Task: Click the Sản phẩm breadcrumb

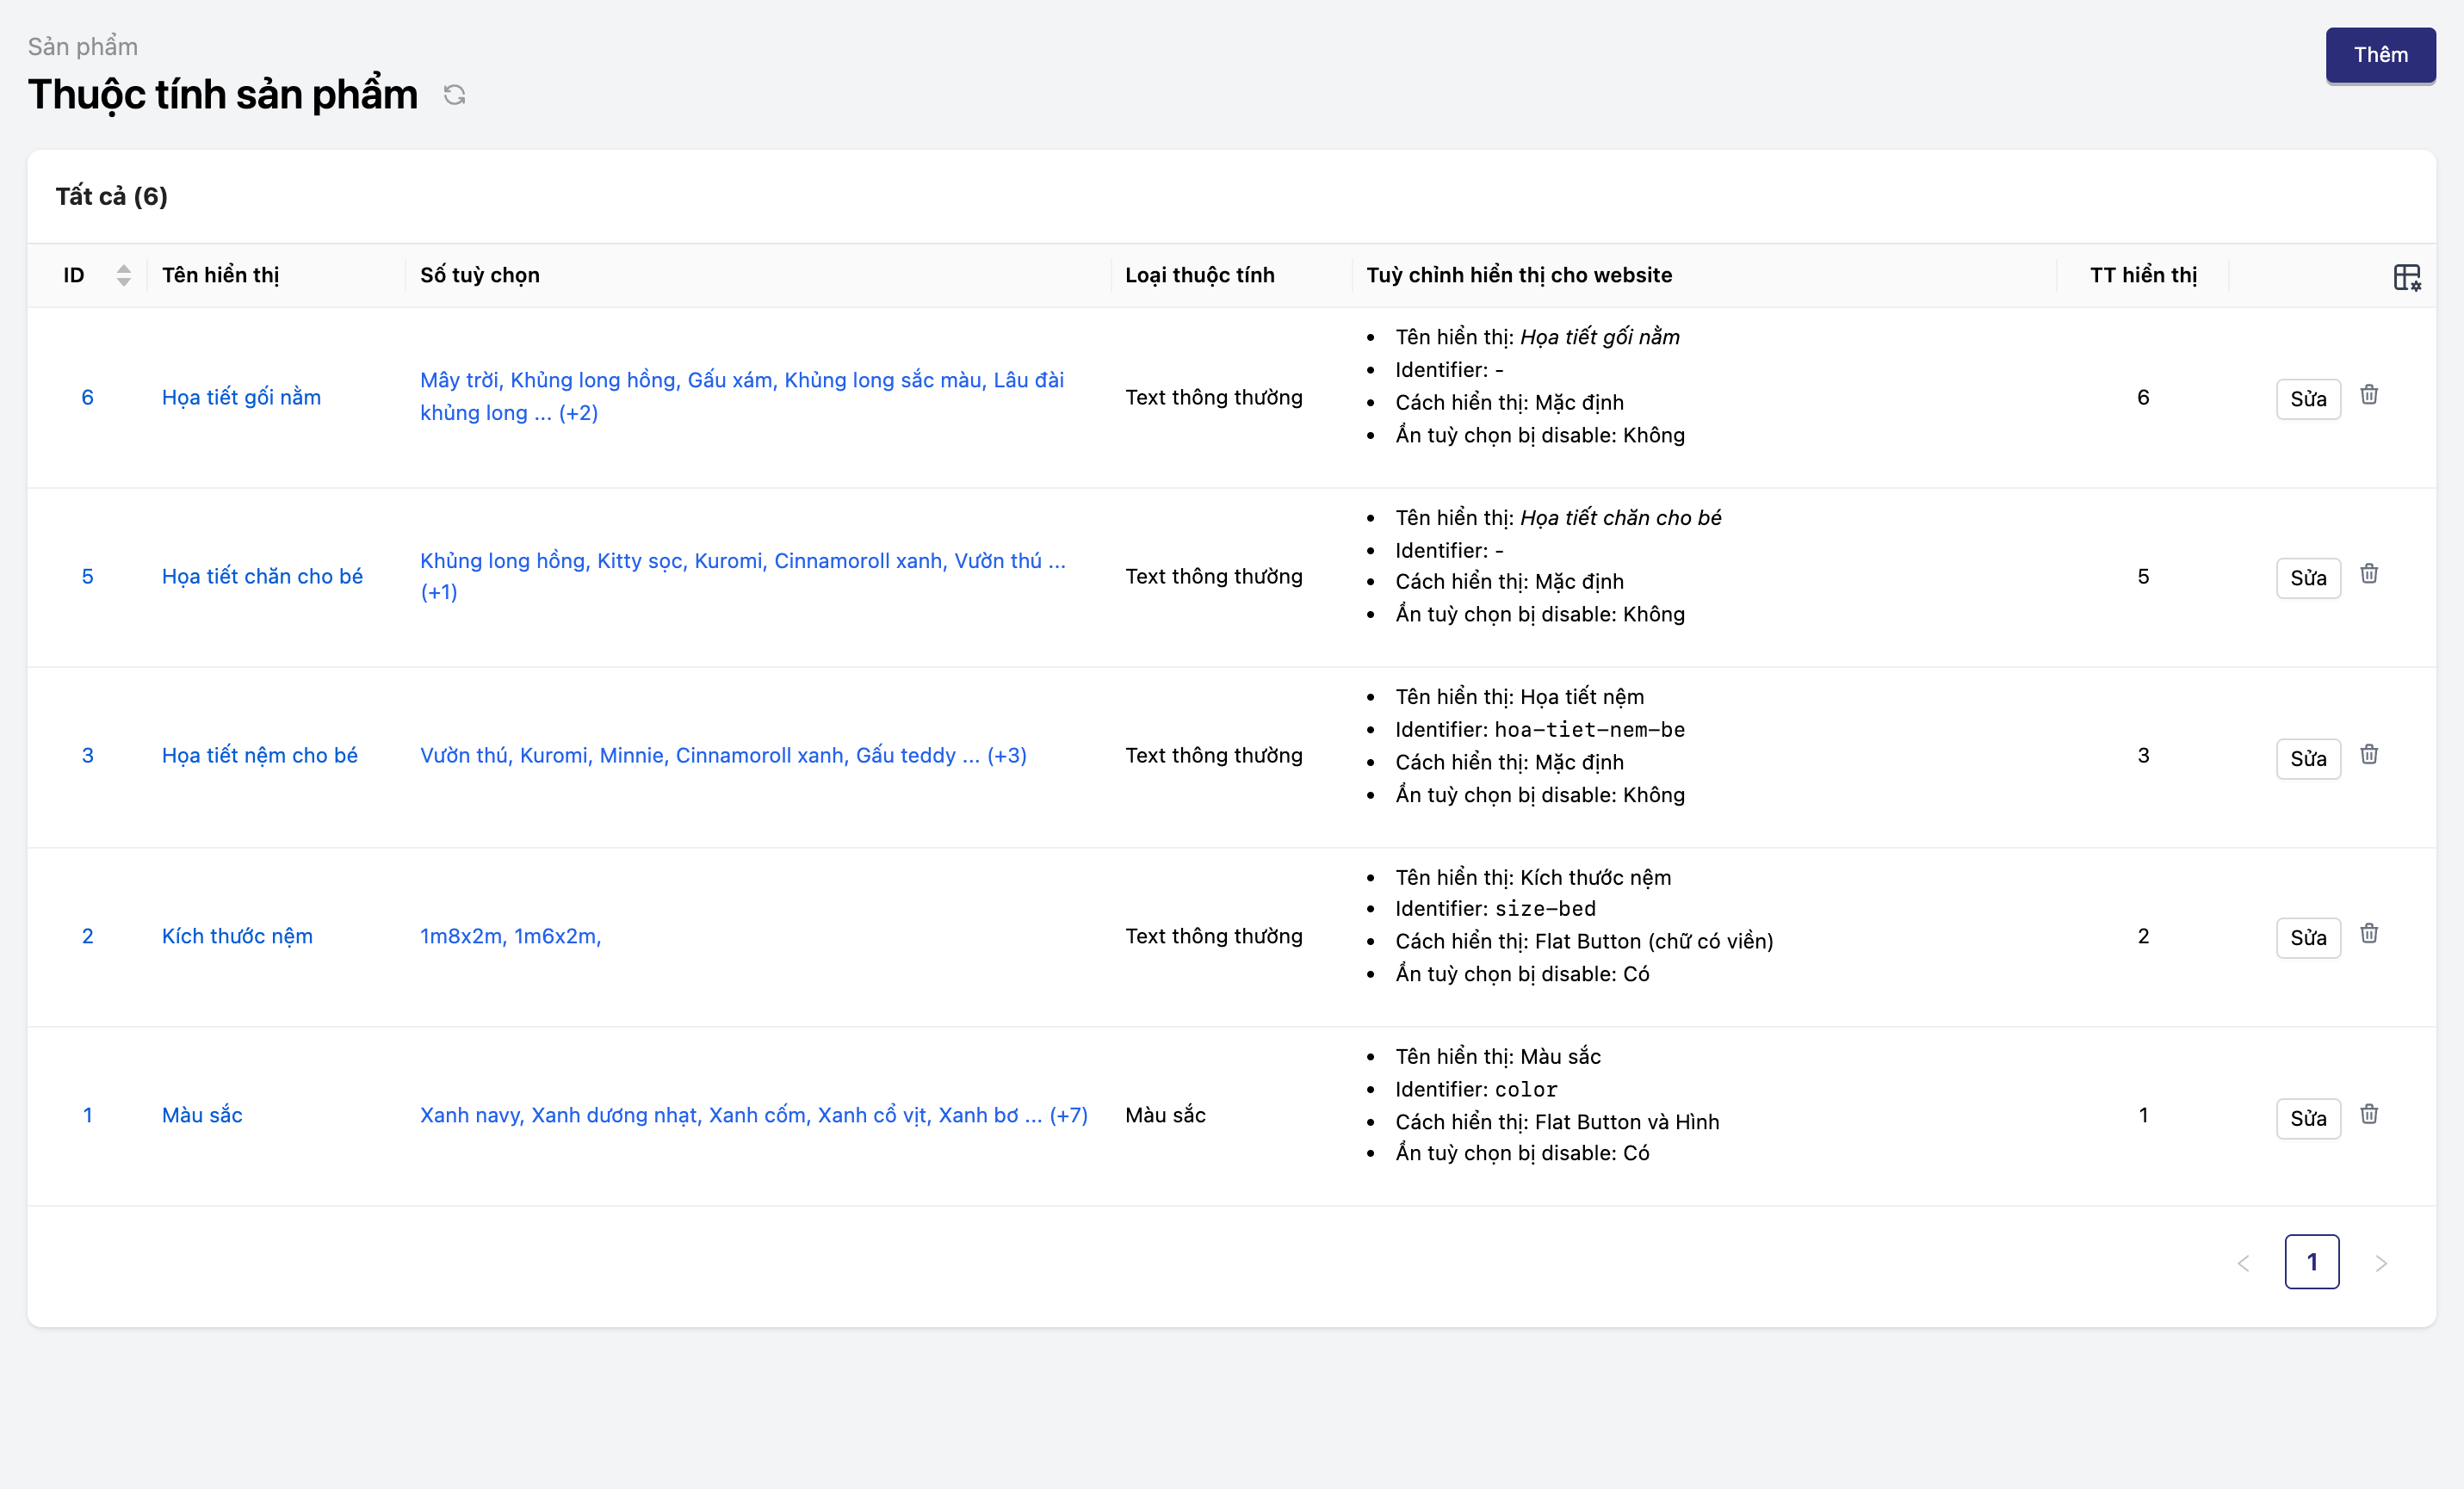Action: (83, 47)
